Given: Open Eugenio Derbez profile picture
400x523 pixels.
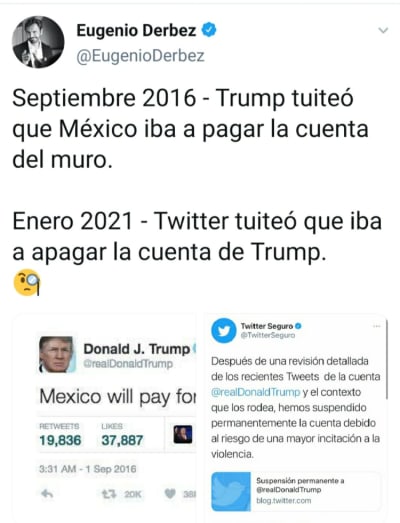Looking at the screenshot, I should coord(38,42).
